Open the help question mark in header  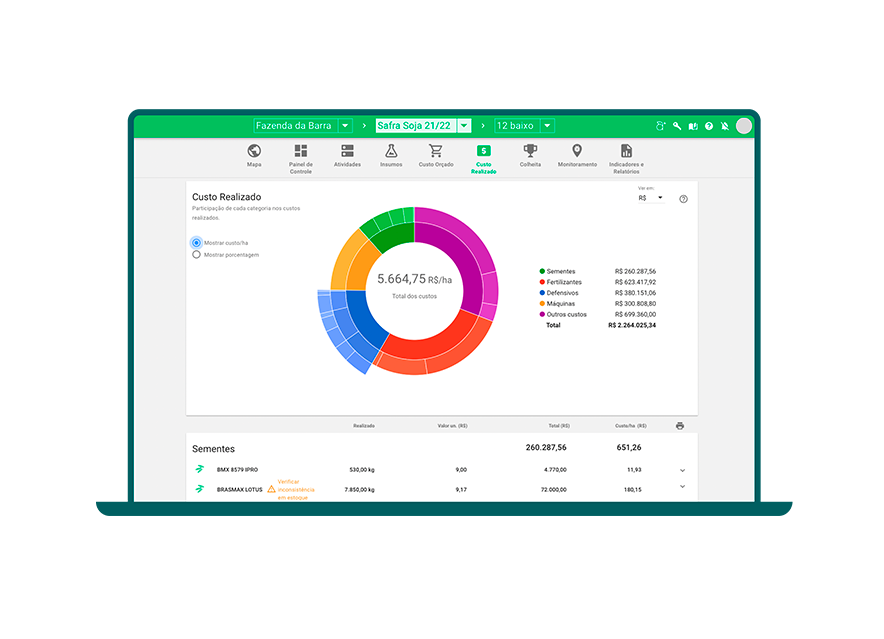coord(709,126)
